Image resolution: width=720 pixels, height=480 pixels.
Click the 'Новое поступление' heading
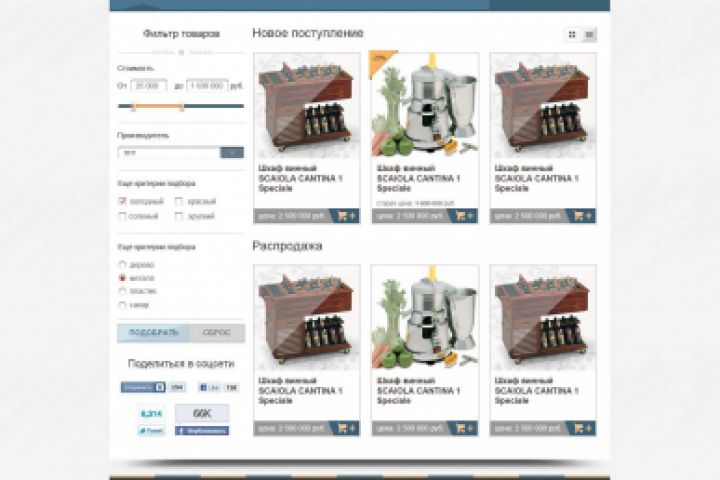click(x=308, y=33)
